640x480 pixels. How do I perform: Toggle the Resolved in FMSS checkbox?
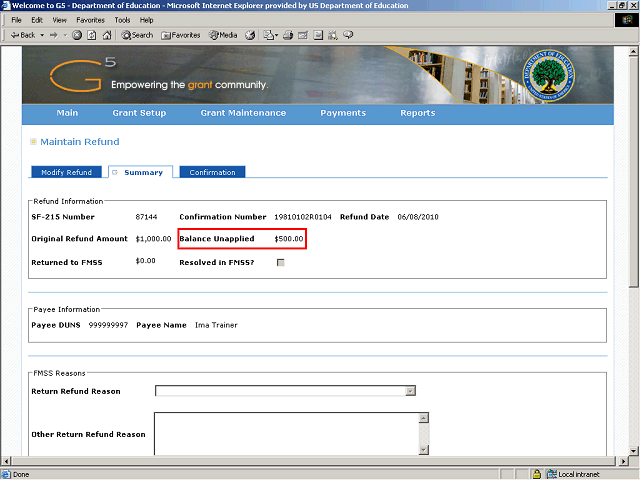(x=281, y=263)
